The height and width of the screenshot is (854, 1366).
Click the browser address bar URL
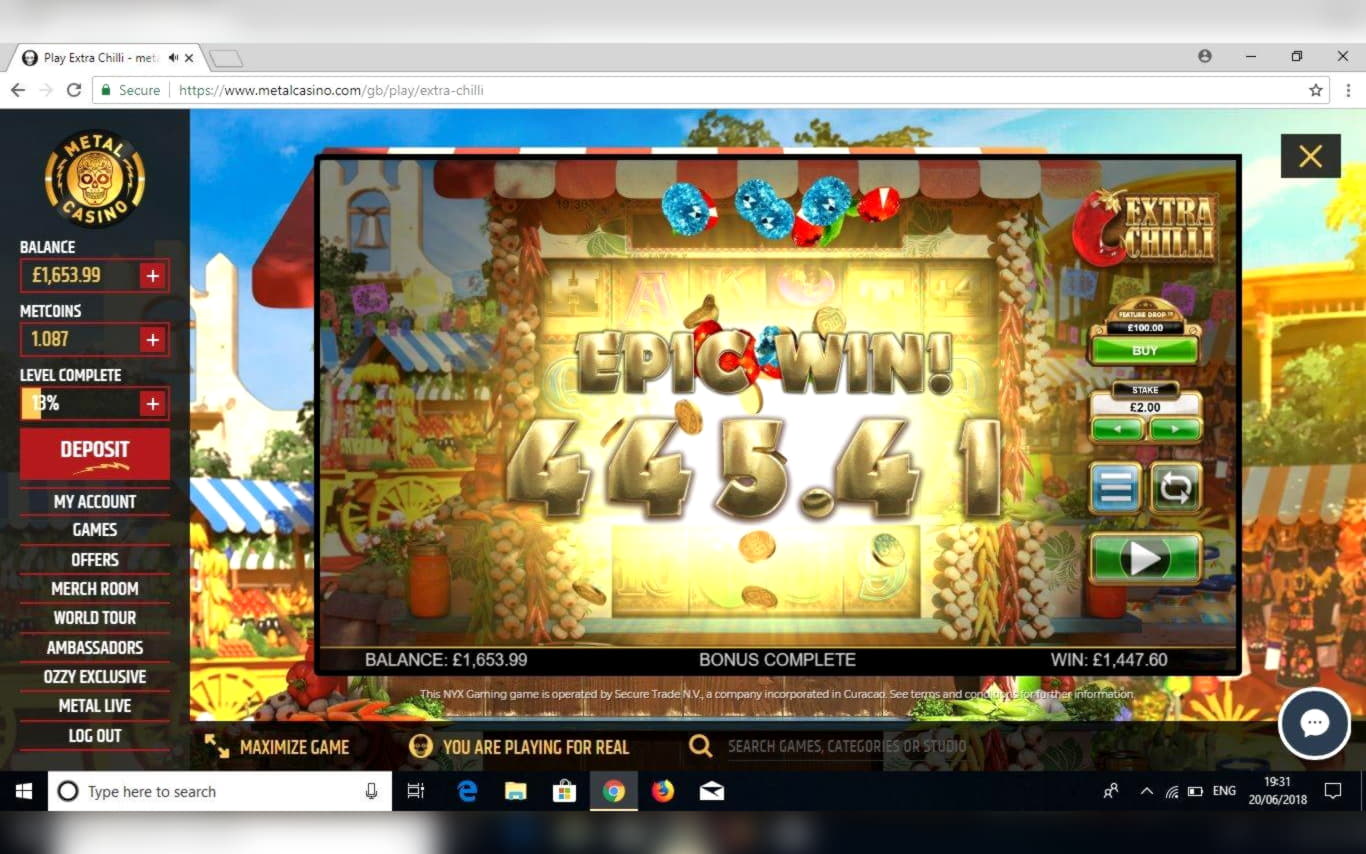pos(331,90)
